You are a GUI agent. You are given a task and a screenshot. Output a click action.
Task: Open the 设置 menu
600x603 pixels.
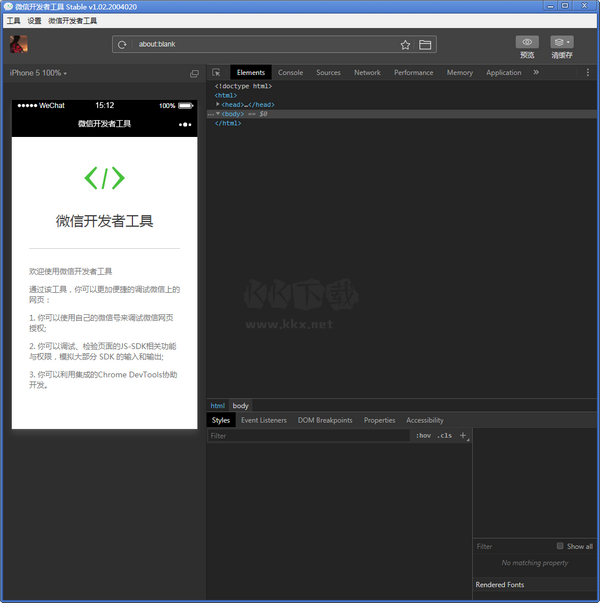[x=34, y=20]
